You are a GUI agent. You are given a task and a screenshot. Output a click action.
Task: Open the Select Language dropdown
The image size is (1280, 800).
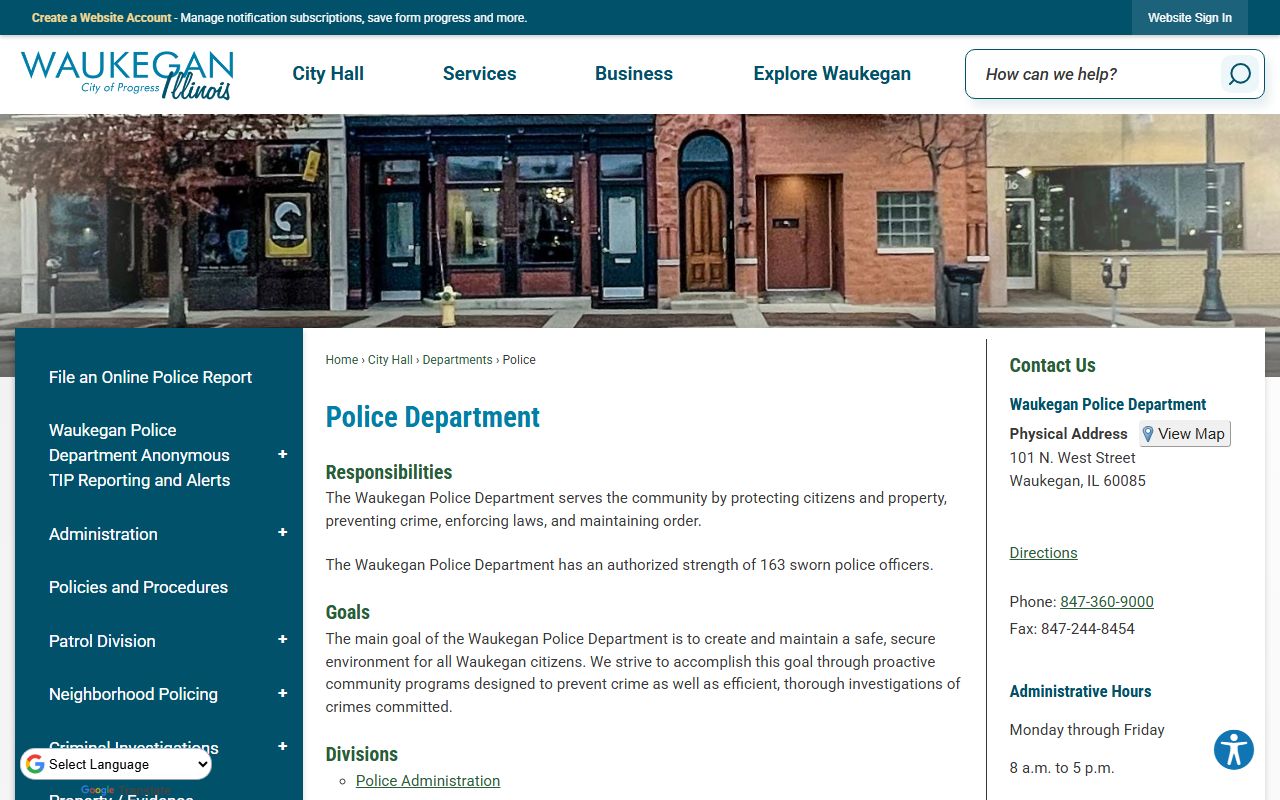[116, 765]
